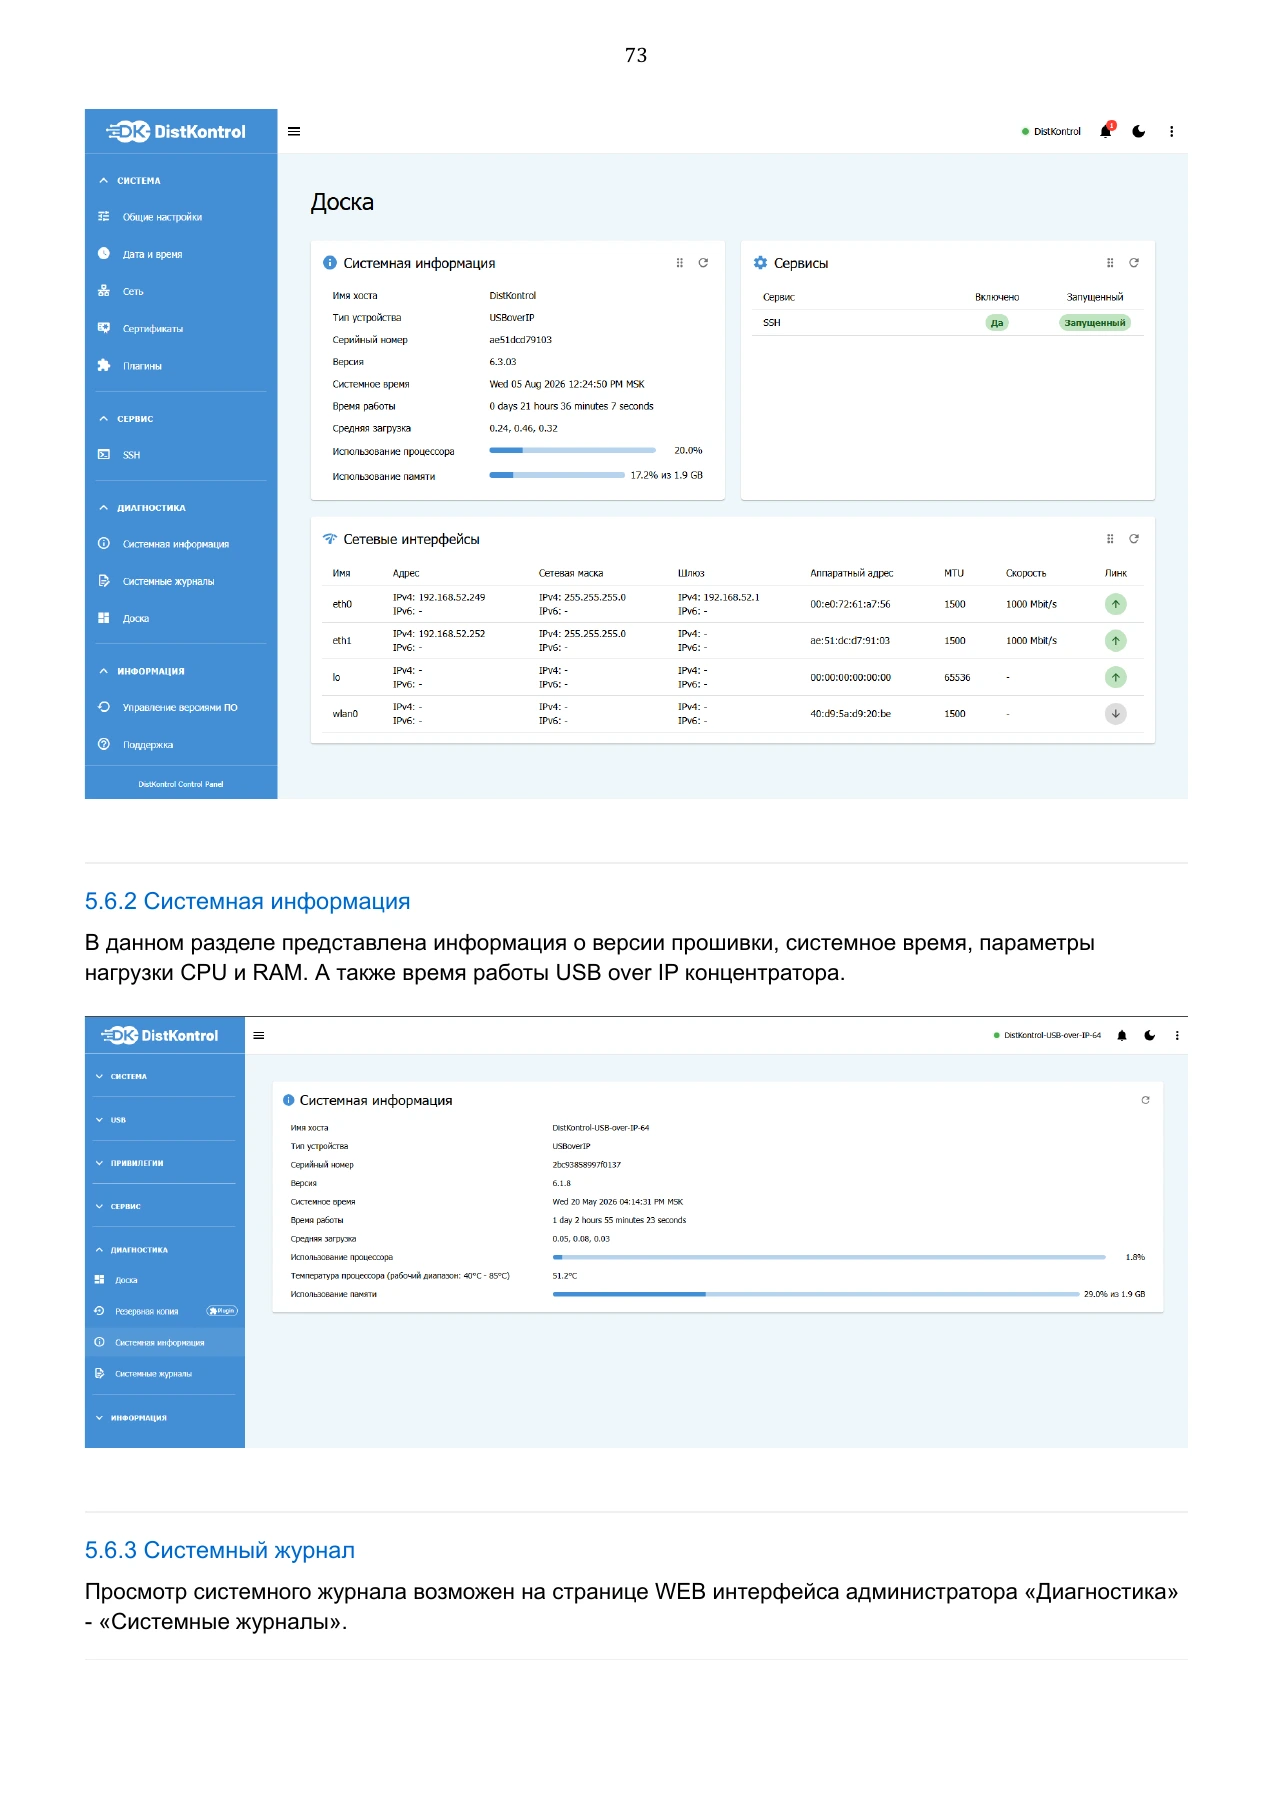
Task: Click the CPU usage bar showing 20.0%
Action: pyautogui.click(x=572, y=451)
